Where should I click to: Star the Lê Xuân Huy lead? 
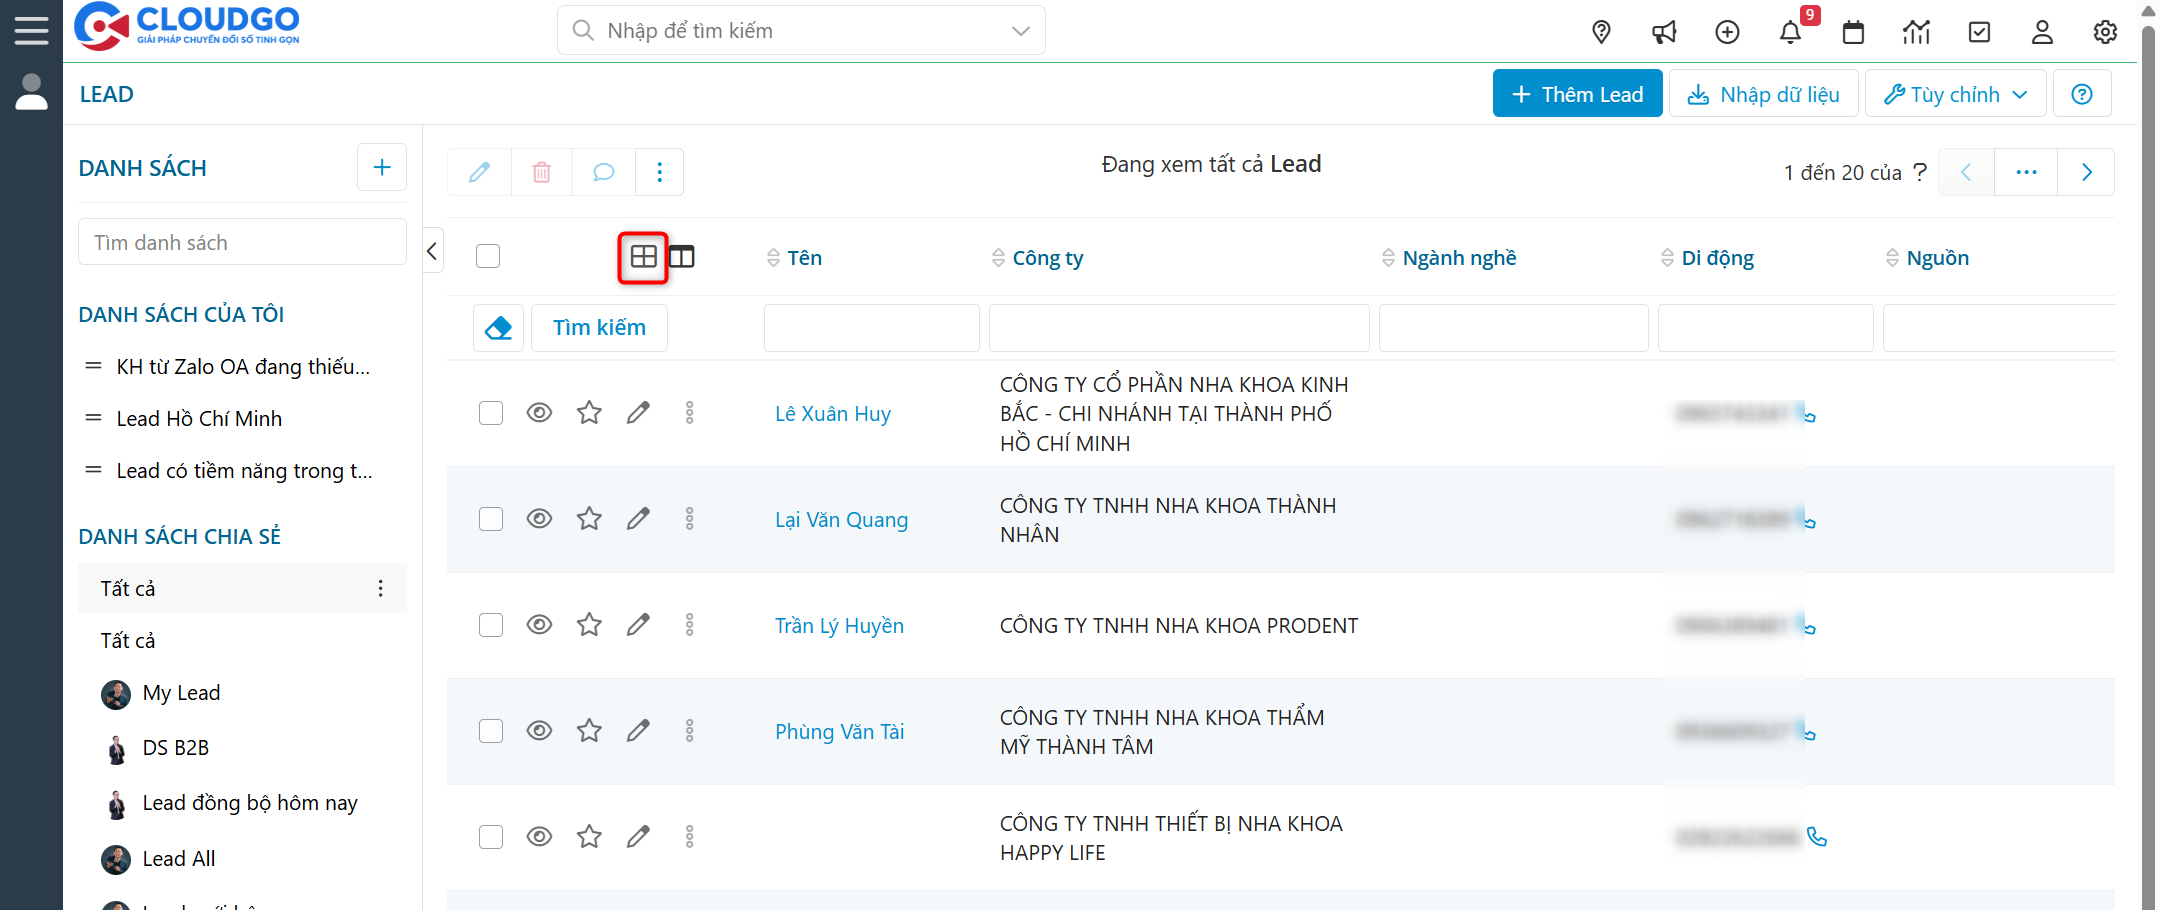[589, 413]
